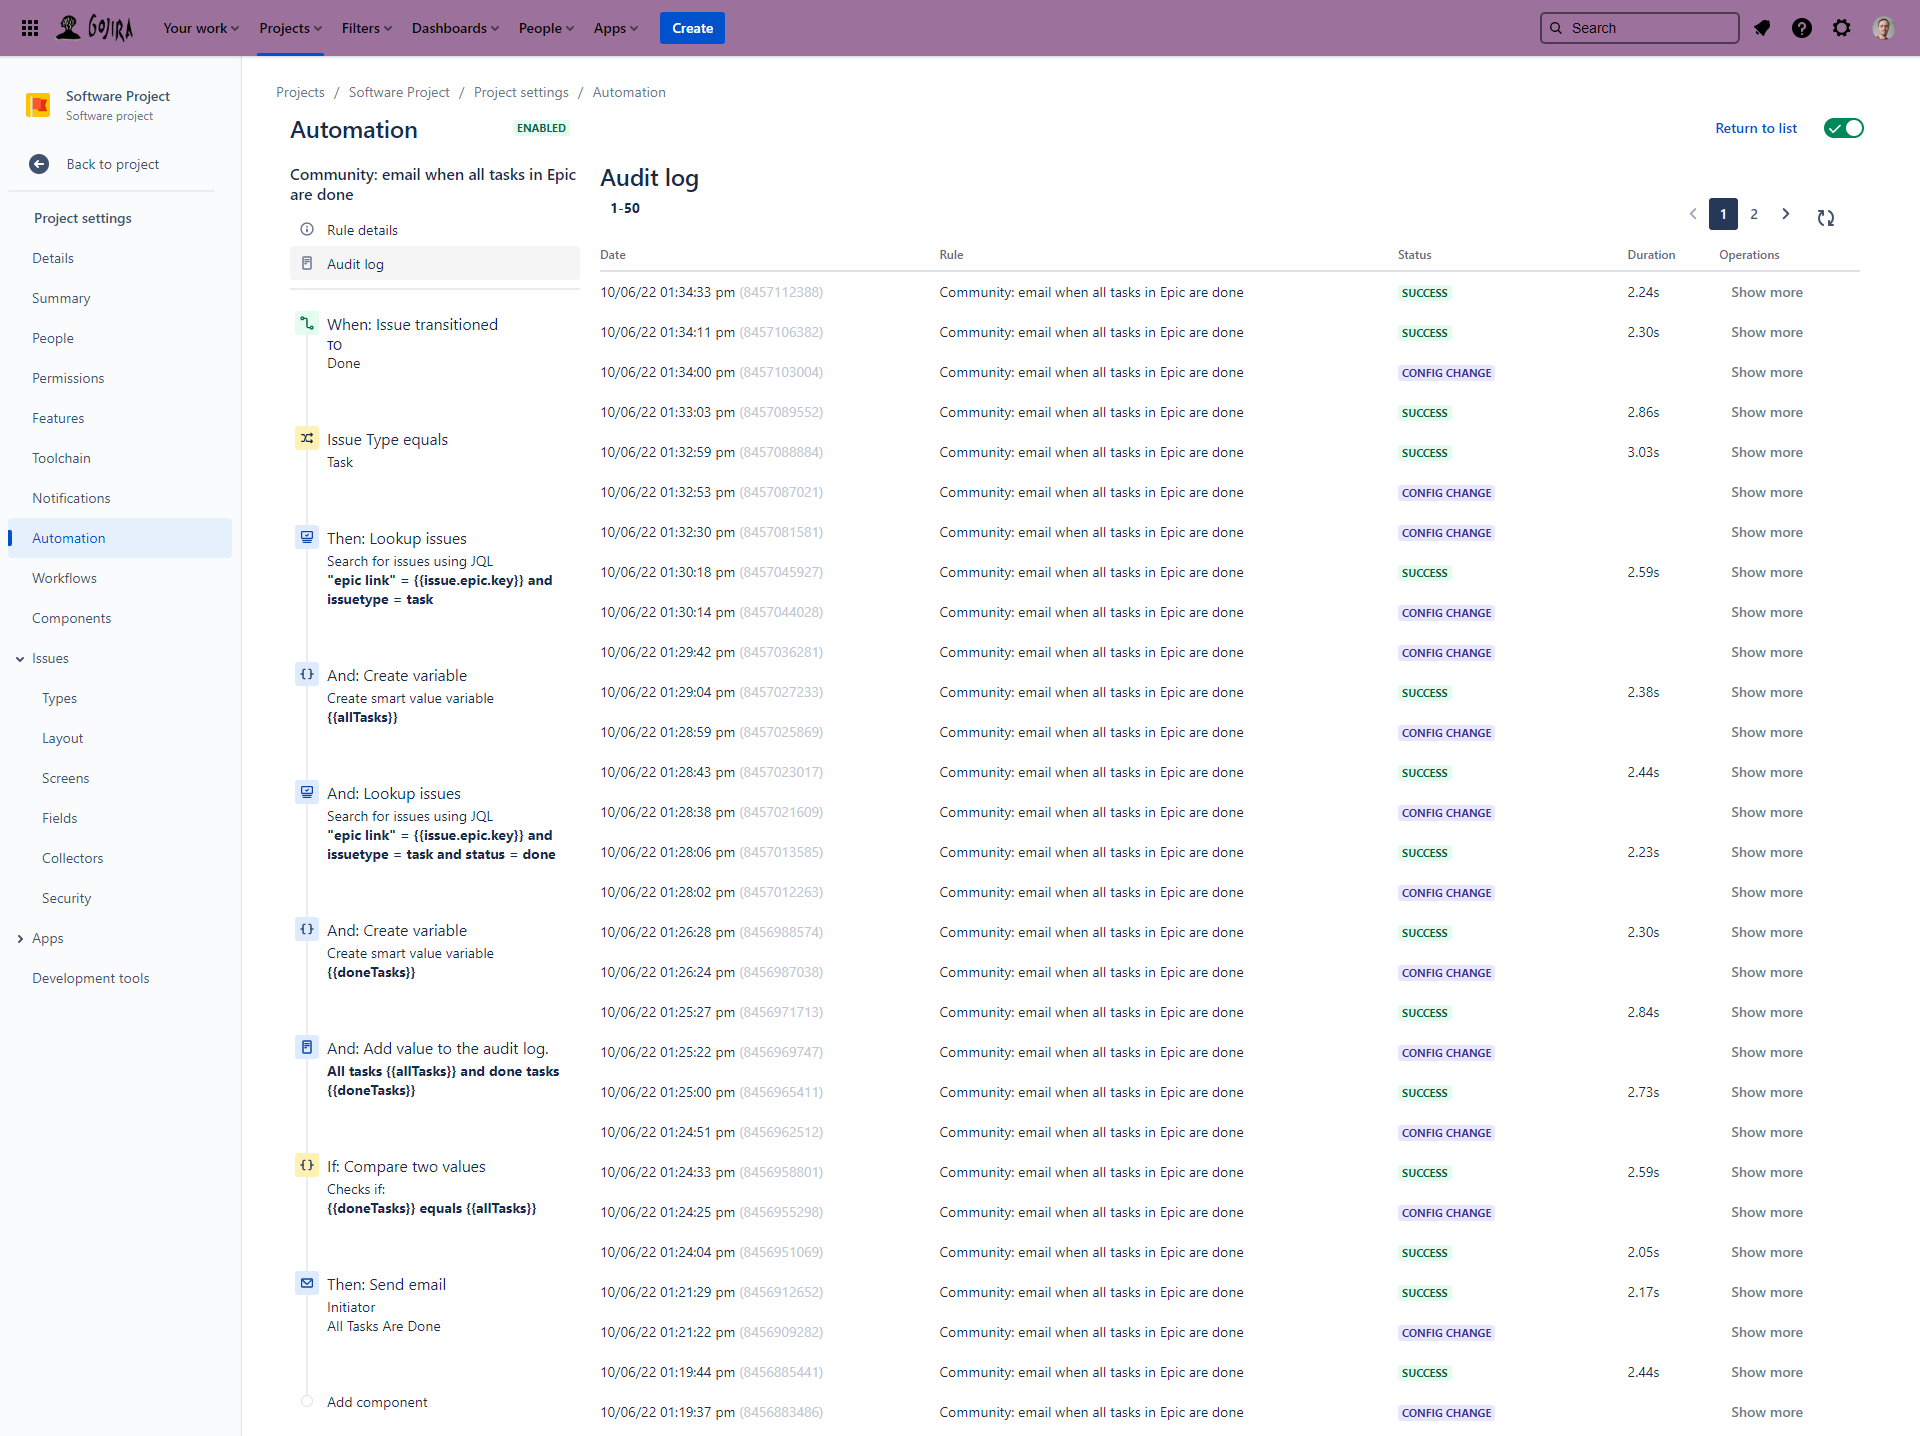Click the Create variable braces icon

[x=307, y=674]
